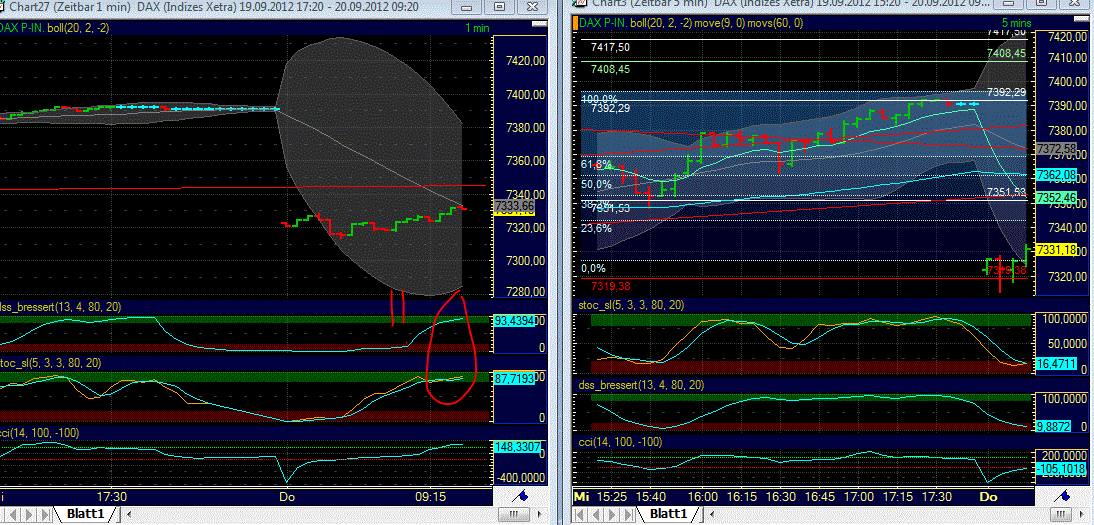
Task: Click 'cci(14, 100, -100)' label in 5 min chart
Action: pos(620,442)
